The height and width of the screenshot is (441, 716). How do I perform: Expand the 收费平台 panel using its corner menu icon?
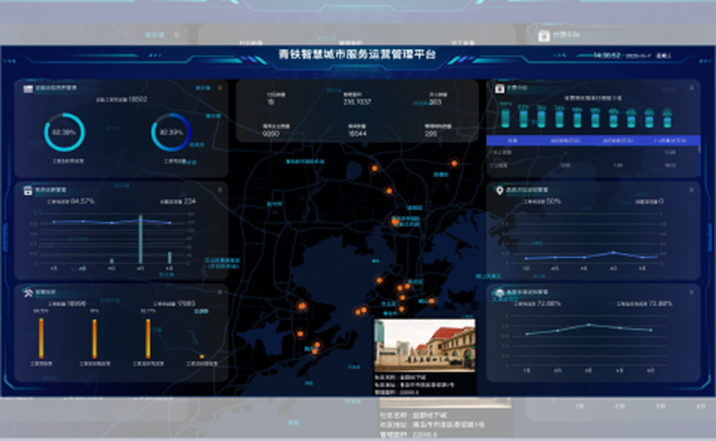[690, 88]
